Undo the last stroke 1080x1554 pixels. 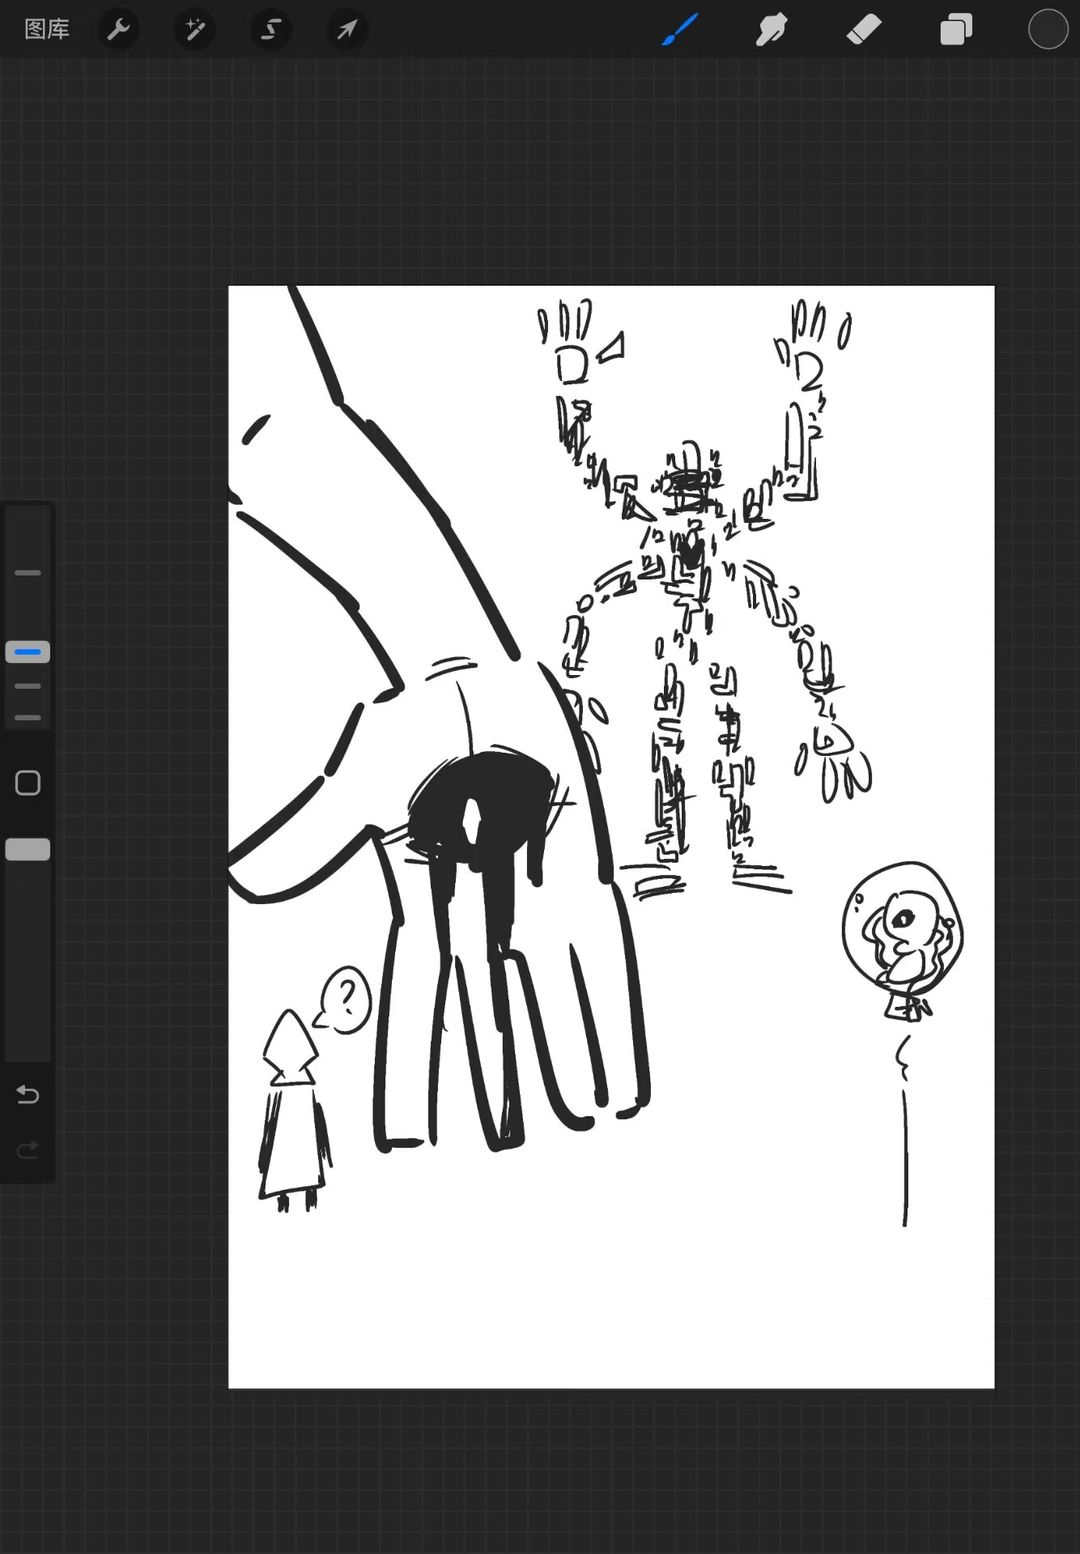pyautogui.click(x=28, y=1095)
